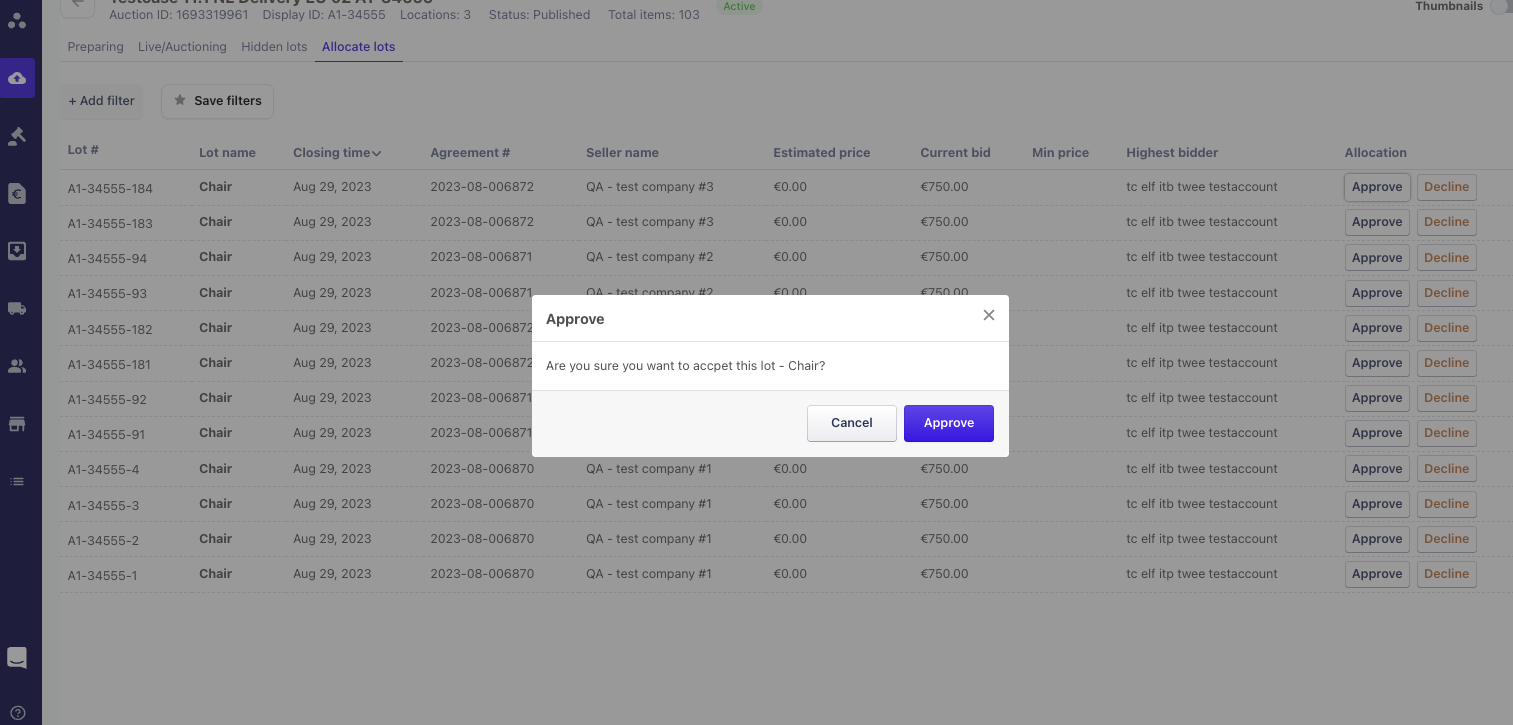The width and height of the screenshot is (1513, 725).
Task: Toggle the Thumbnails switch
Action: 1500,7
